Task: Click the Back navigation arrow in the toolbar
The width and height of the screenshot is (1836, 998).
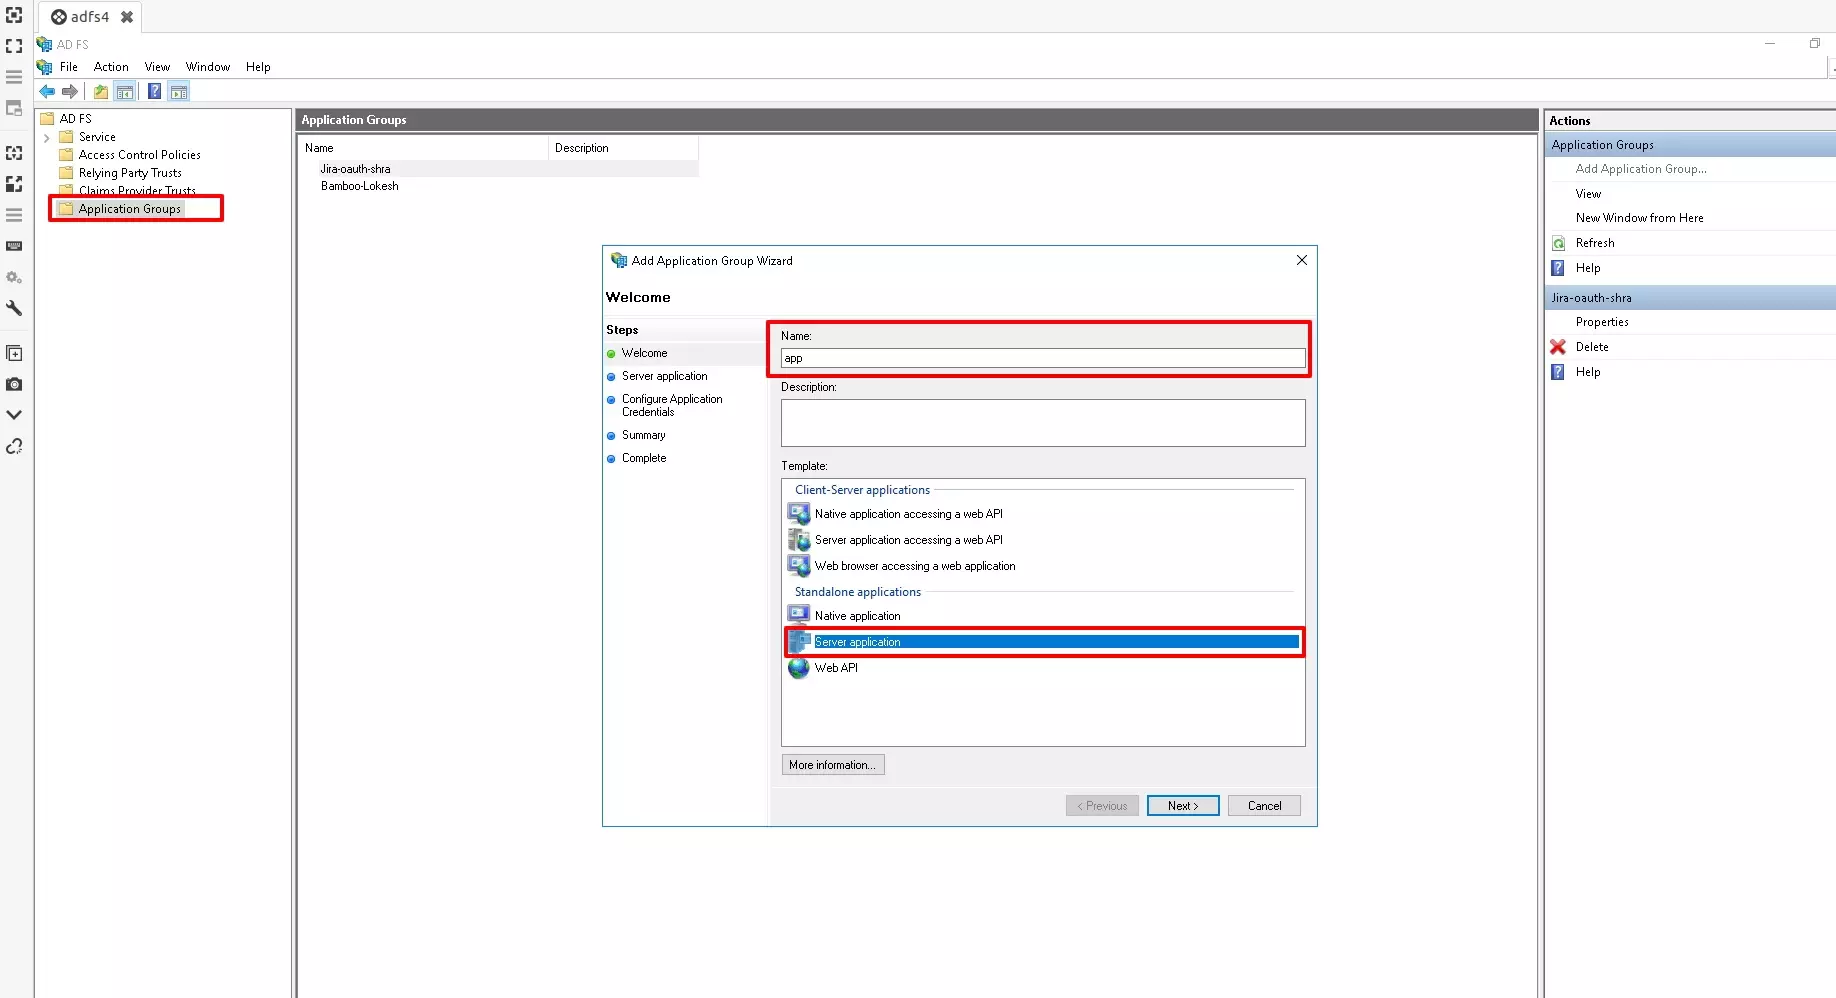Action: [x=46, y=91]
